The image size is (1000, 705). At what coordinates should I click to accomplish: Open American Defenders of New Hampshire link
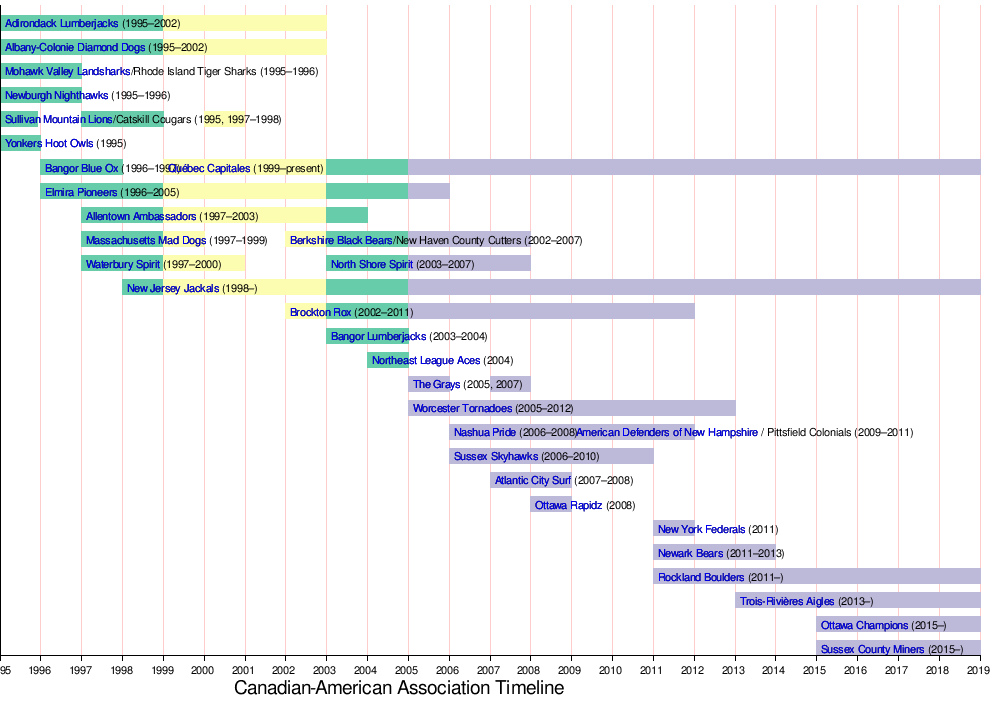(667, 432)
